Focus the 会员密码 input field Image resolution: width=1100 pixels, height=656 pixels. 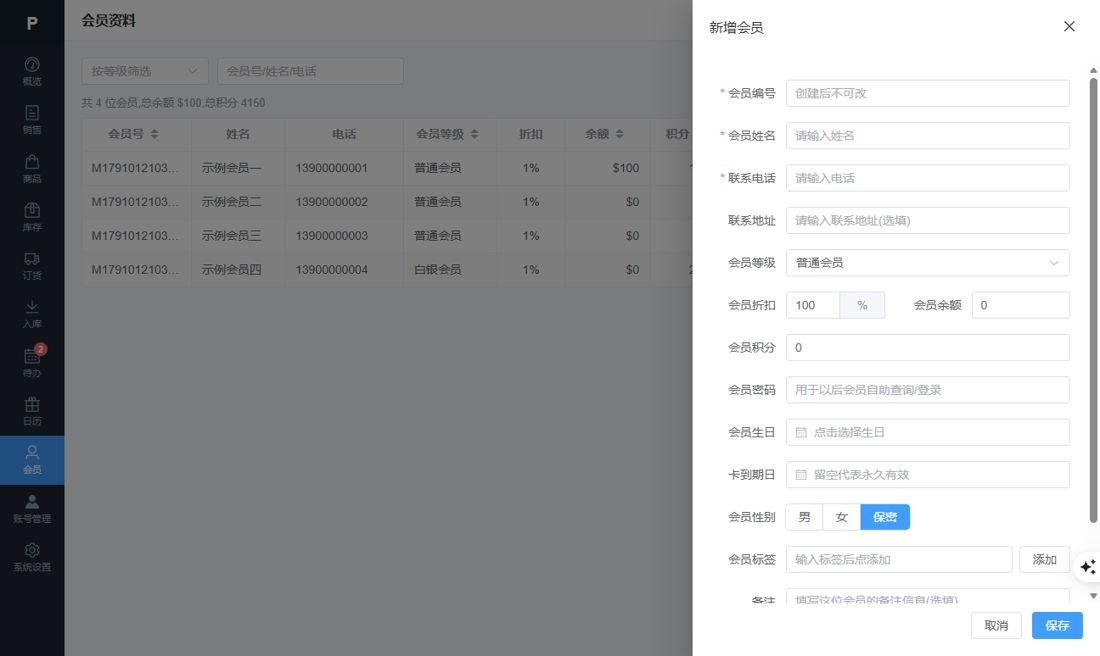[x=927, y=390]
